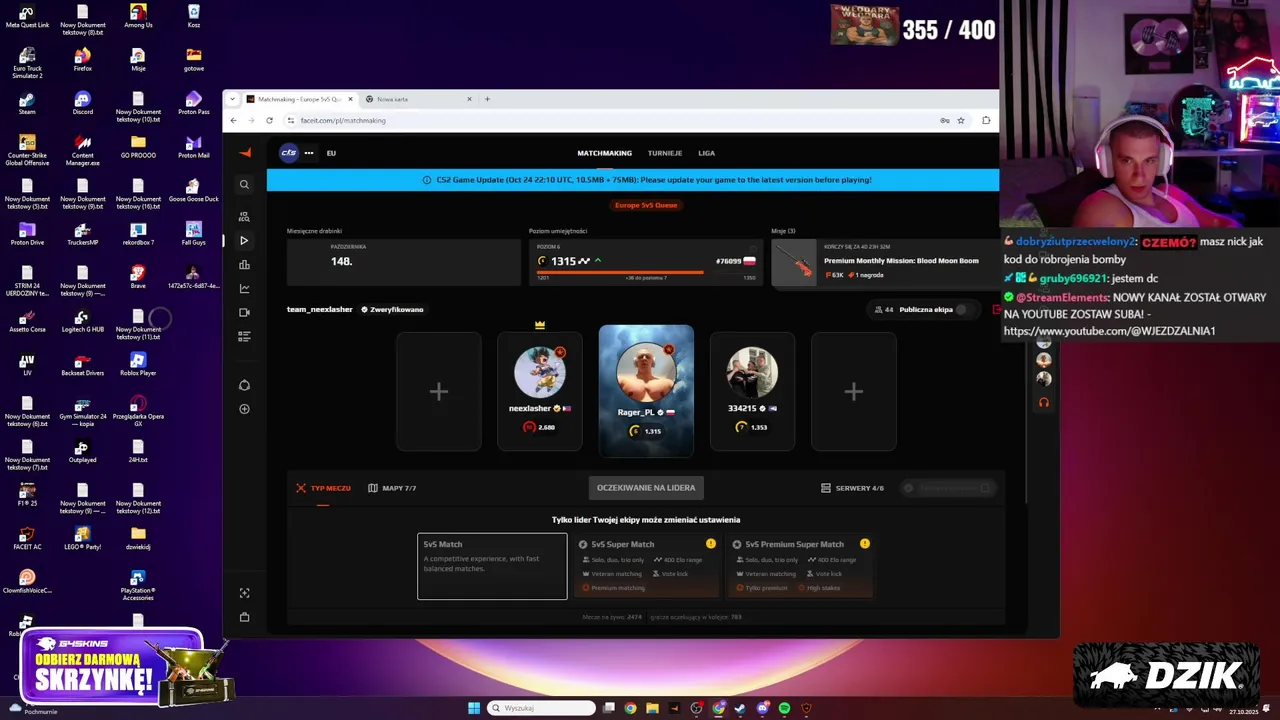Open the rankings bar chart sidebar icon
Image resolution: width=1280 pixels, height=720 pixels.
point(244,265)
